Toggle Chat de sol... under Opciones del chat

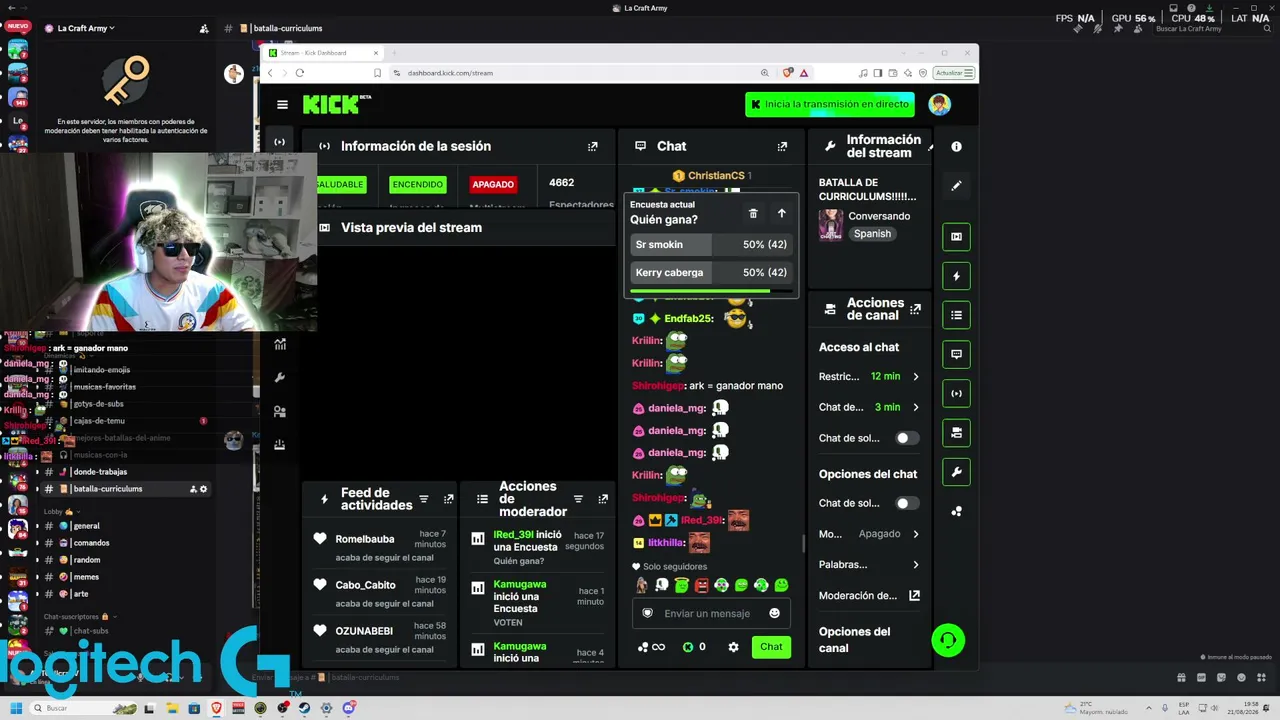point(906,503)
